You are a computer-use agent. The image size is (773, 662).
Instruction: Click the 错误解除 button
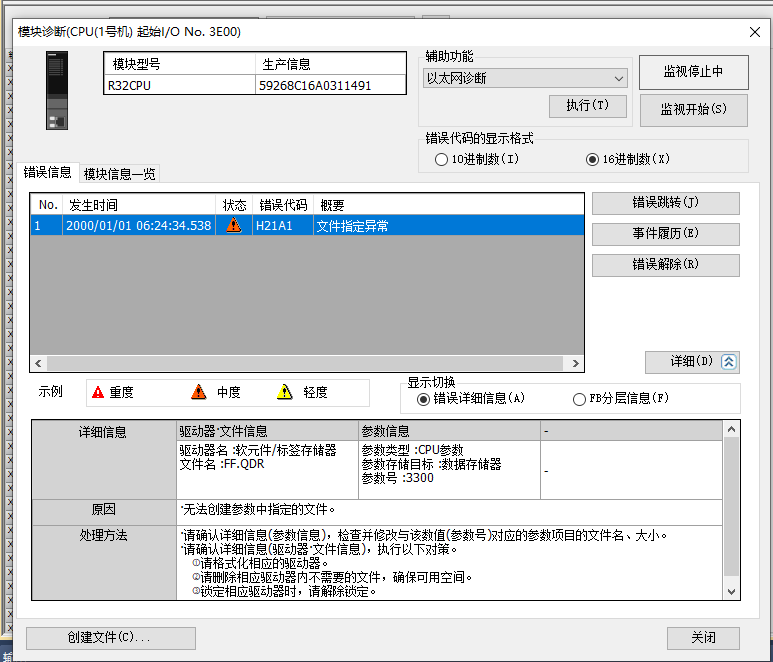[x=665, y=265]
